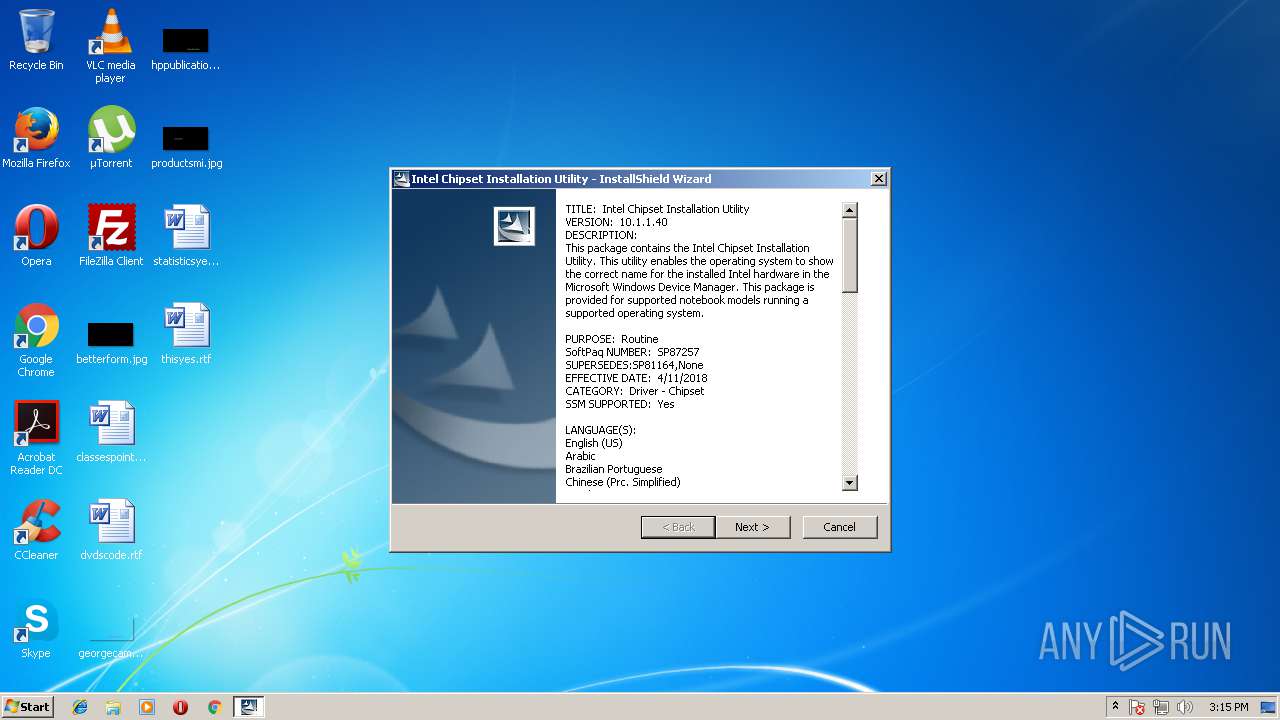
Task: Select dvdscode.rtf document icon
Action: 111,530
